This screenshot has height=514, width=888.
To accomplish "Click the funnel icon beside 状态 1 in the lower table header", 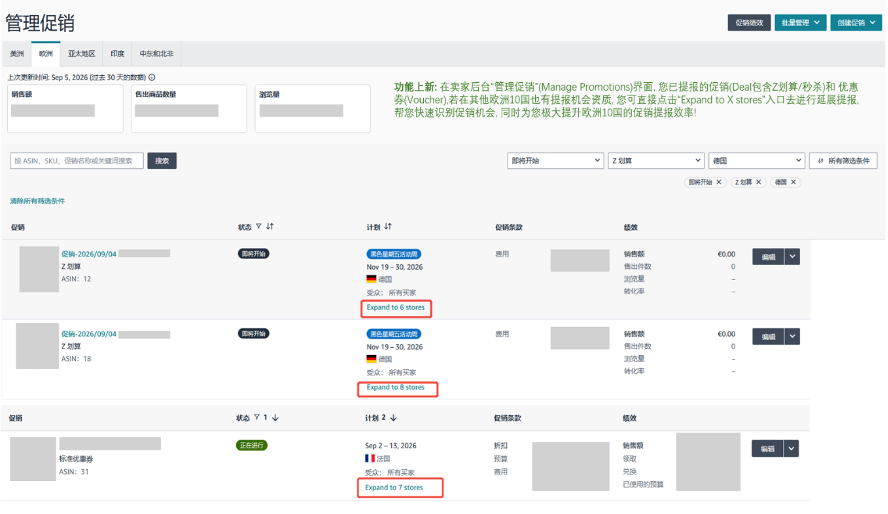I will coord(257,418).
